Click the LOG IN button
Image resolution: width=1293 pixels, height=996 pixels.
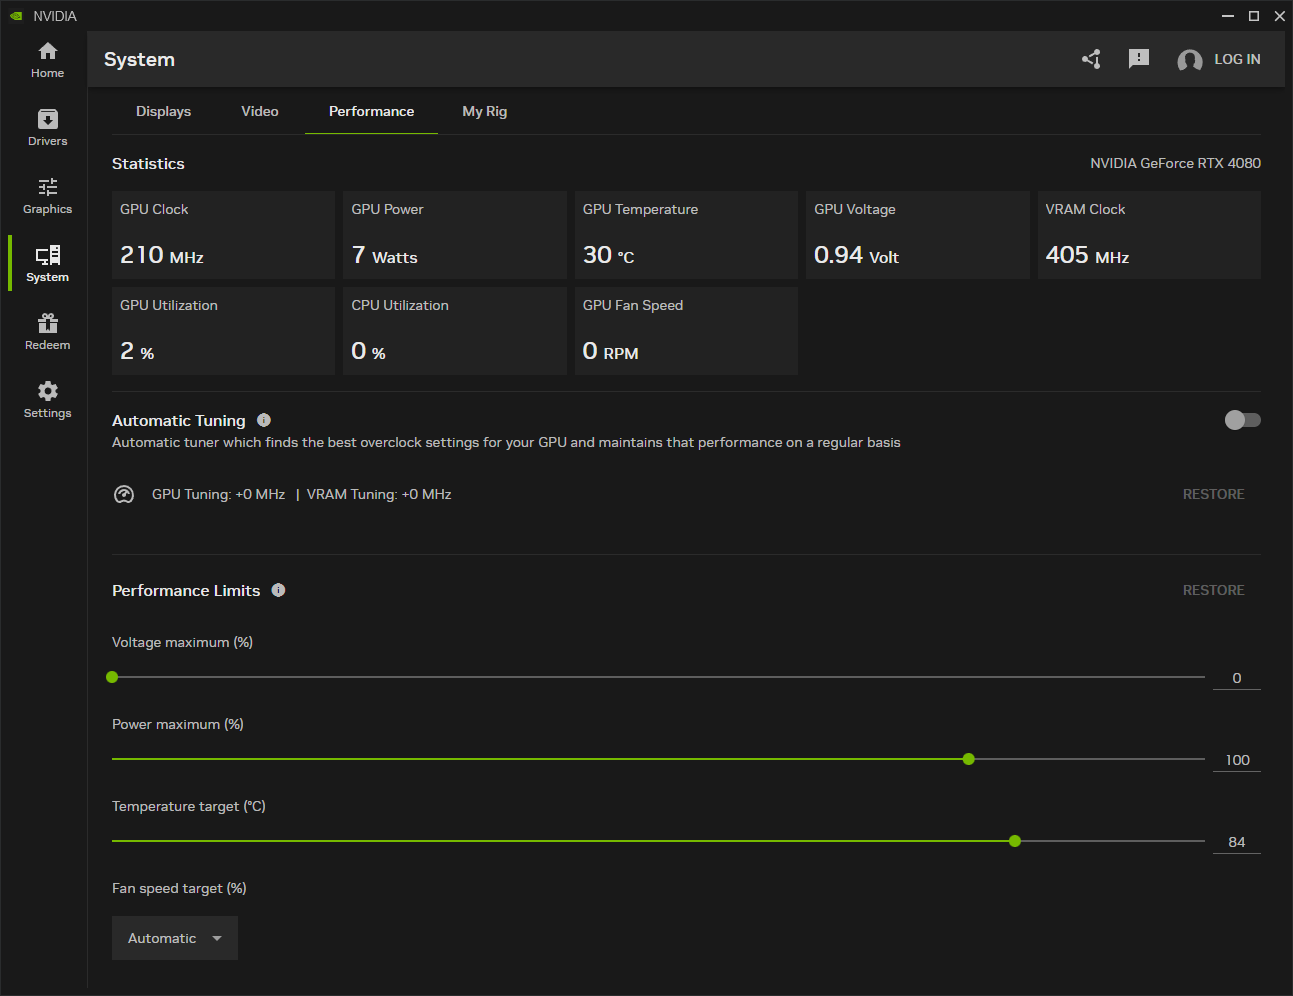[x=1237, y=59]
